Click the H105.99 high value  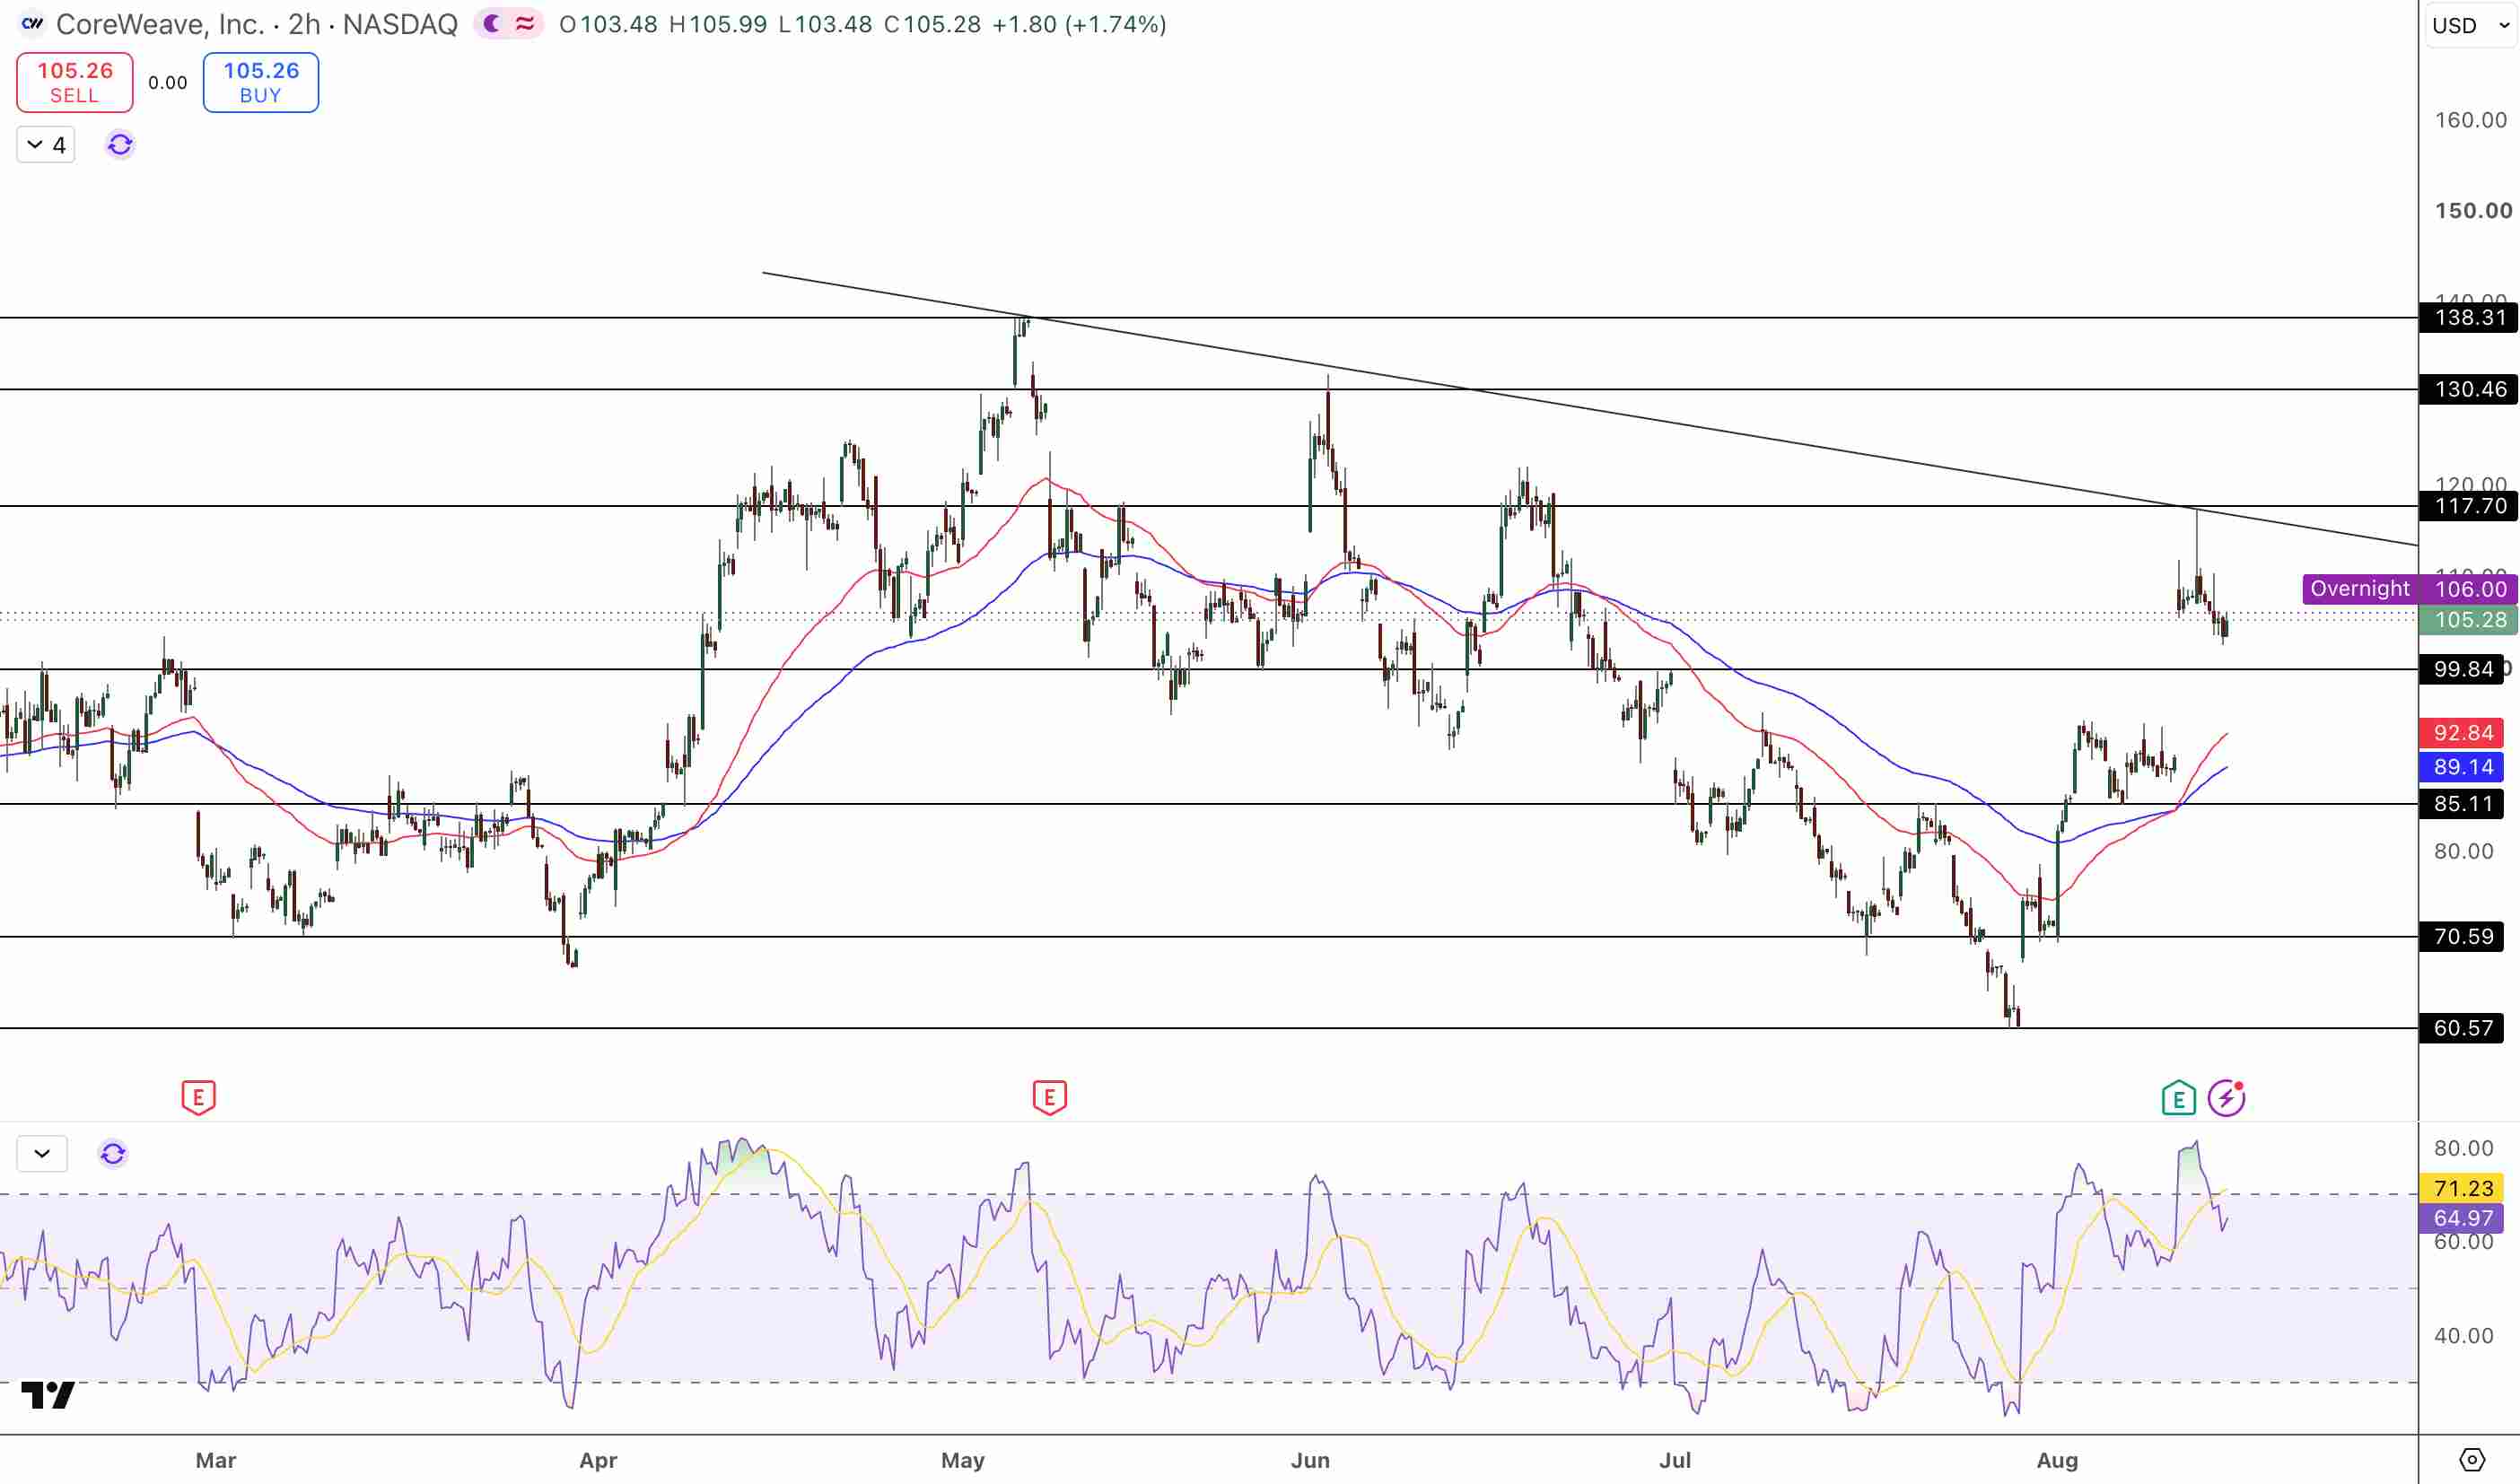(718, 24)
